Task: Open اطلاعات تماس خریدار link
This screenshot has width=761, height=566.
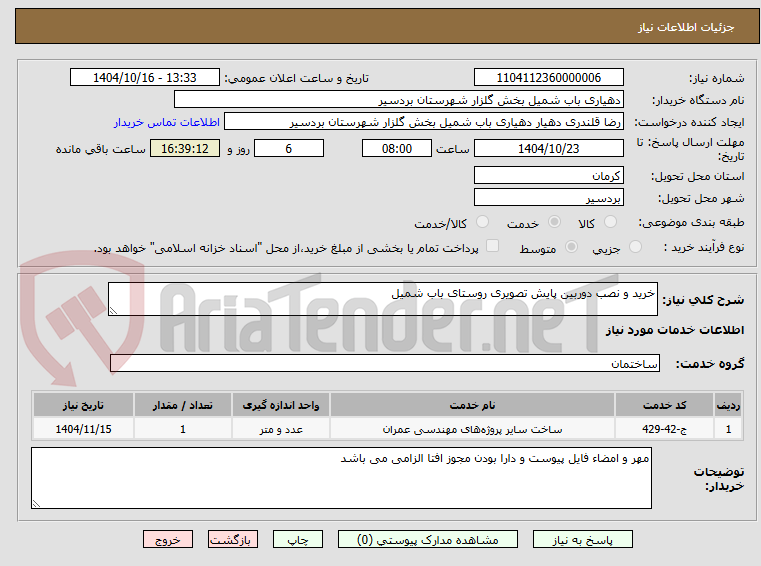Action: coord(167,122)
